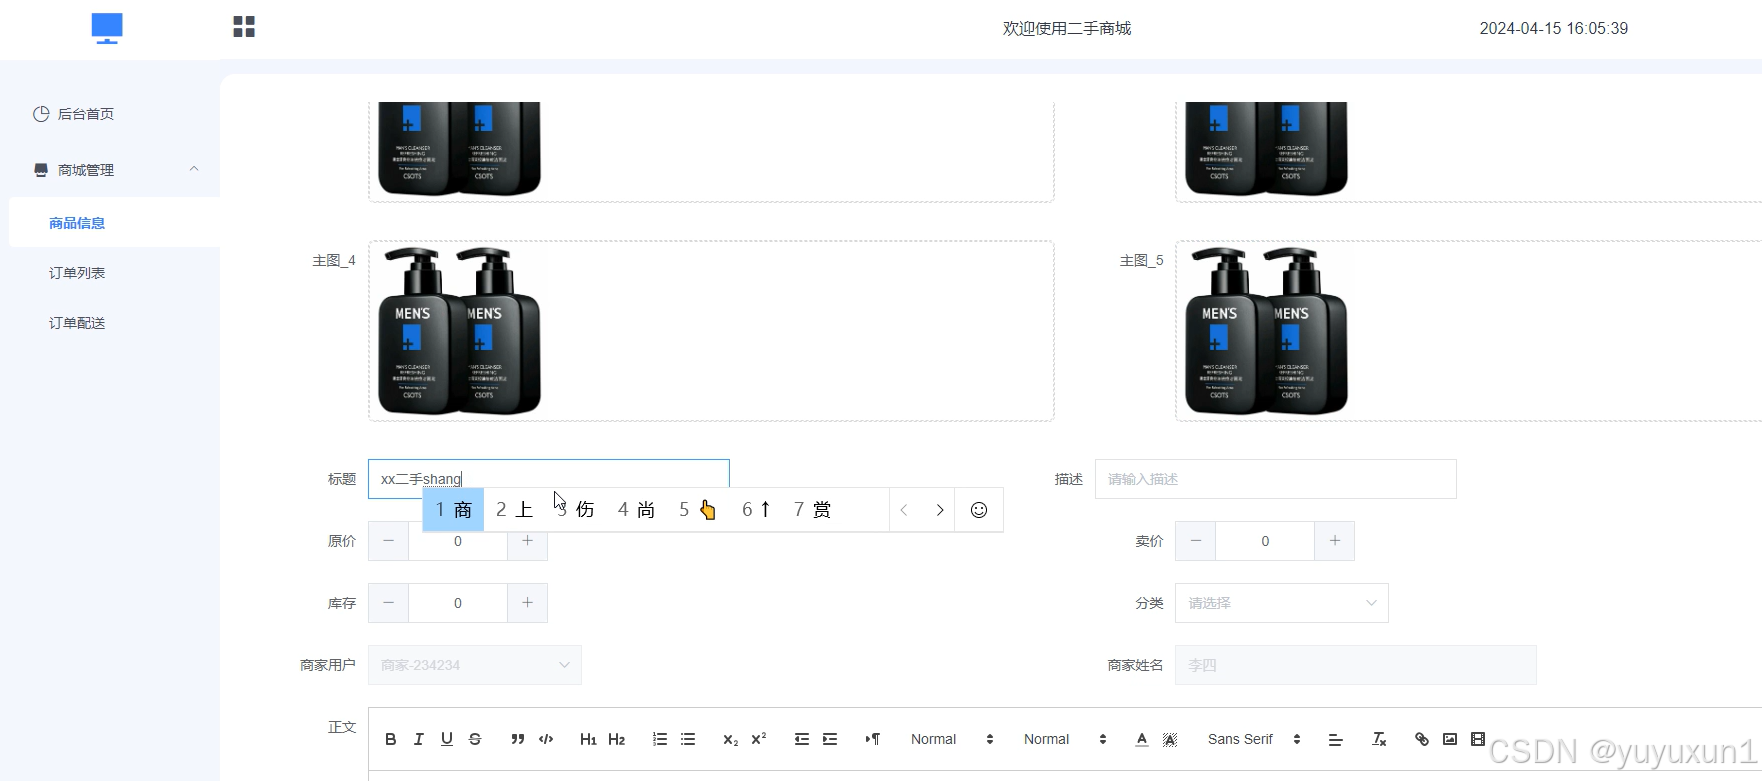Open the text color picker
Image resolution: width=1762 pixels, height=781 pixels.
[x=1142, y=739]
